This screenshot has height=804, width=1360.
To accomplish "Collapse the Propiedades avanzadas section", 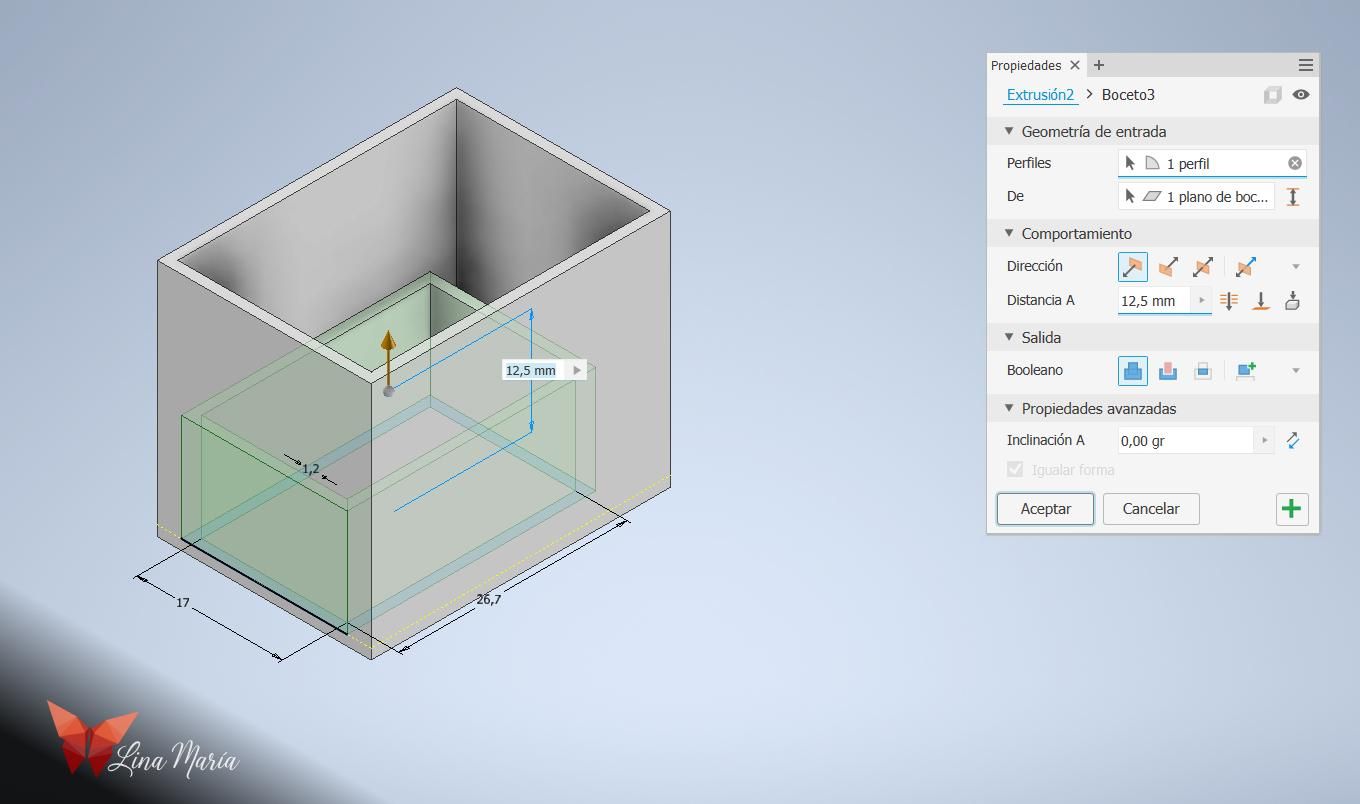I will coord(1009,408).
